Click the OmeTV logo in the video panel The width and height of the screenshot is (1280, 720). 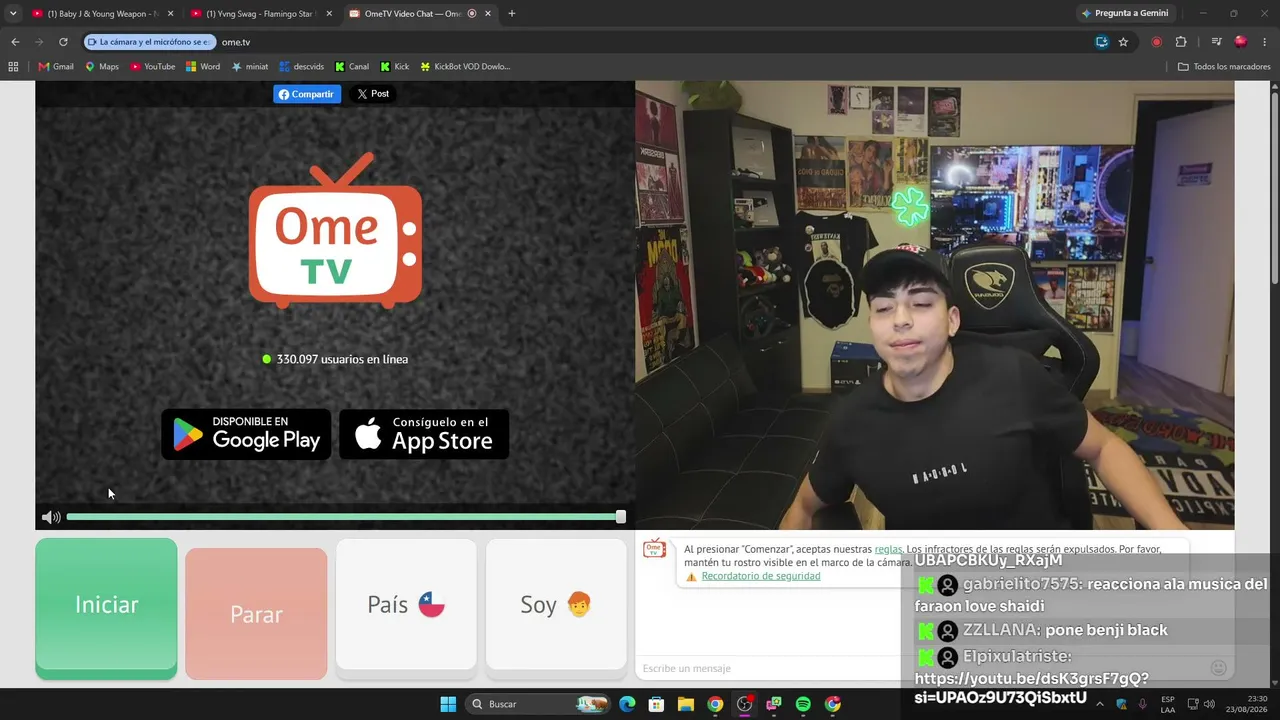335,229
